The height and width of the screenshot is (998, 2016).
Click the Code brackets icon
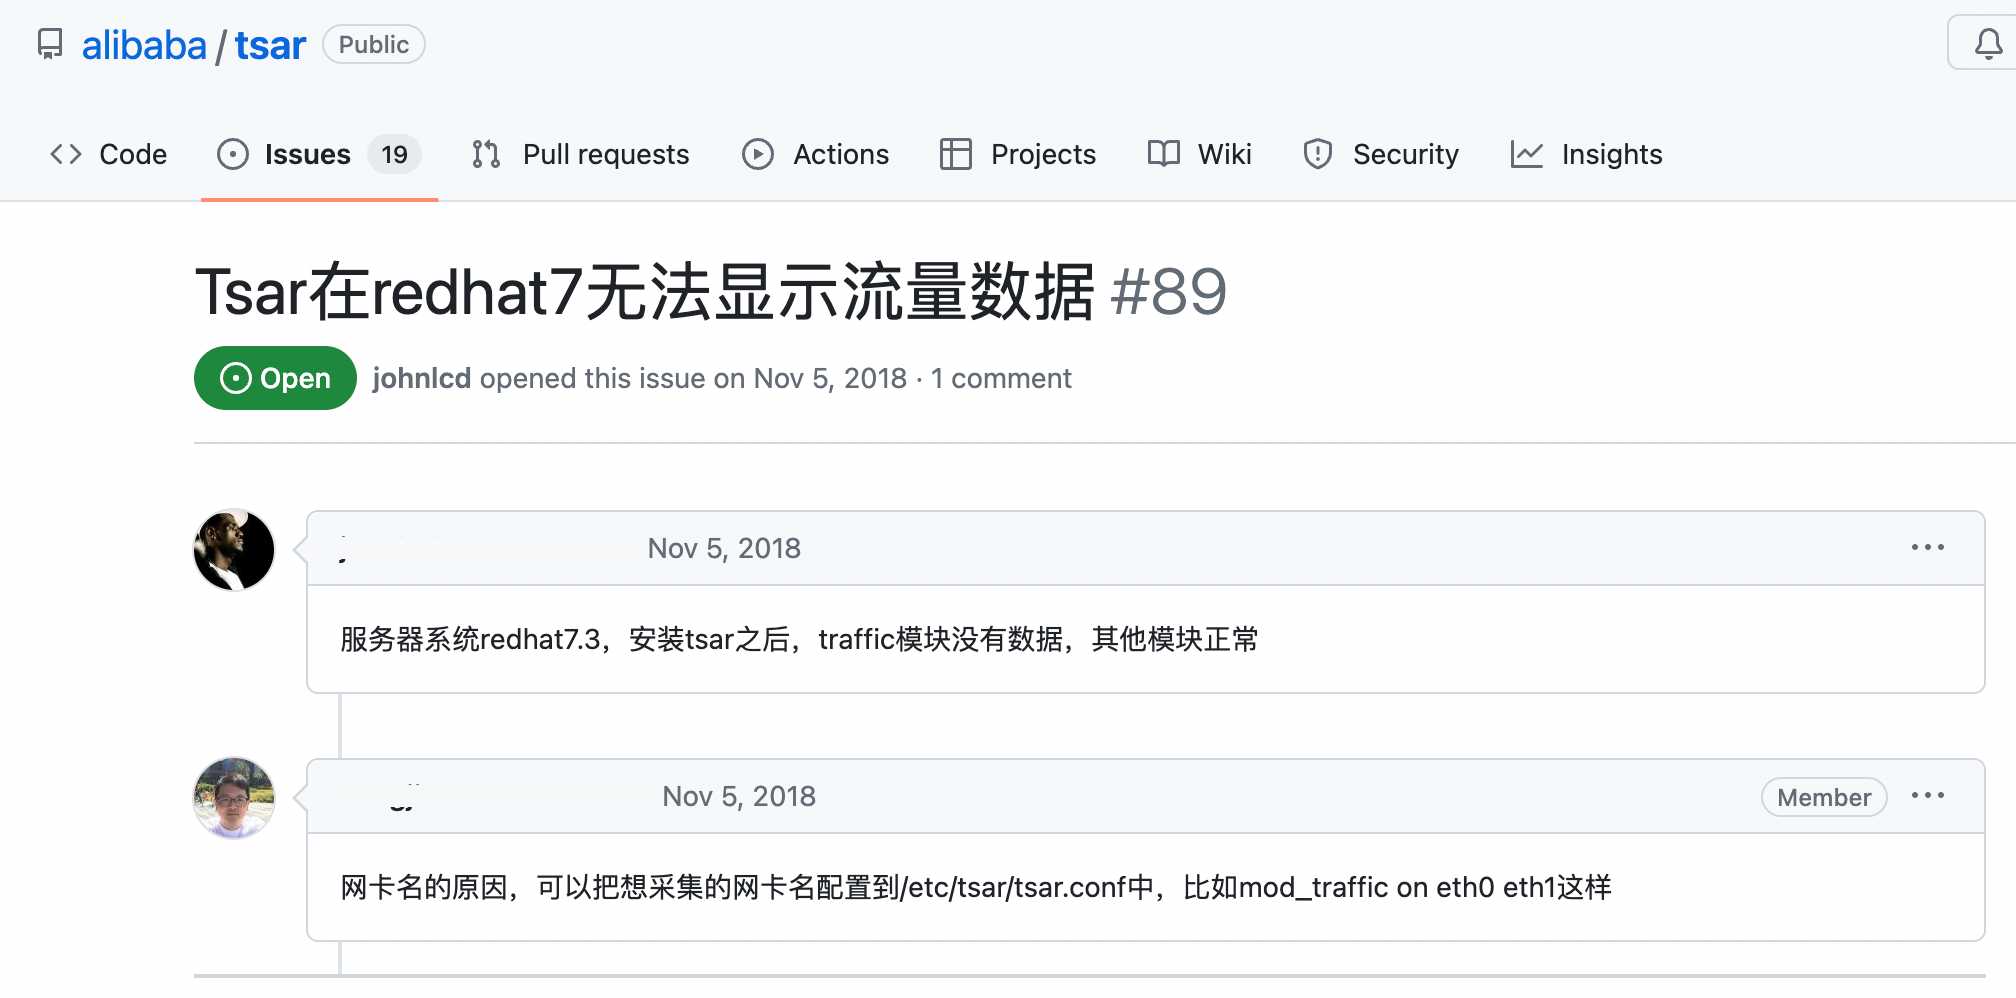coord(66,154)
